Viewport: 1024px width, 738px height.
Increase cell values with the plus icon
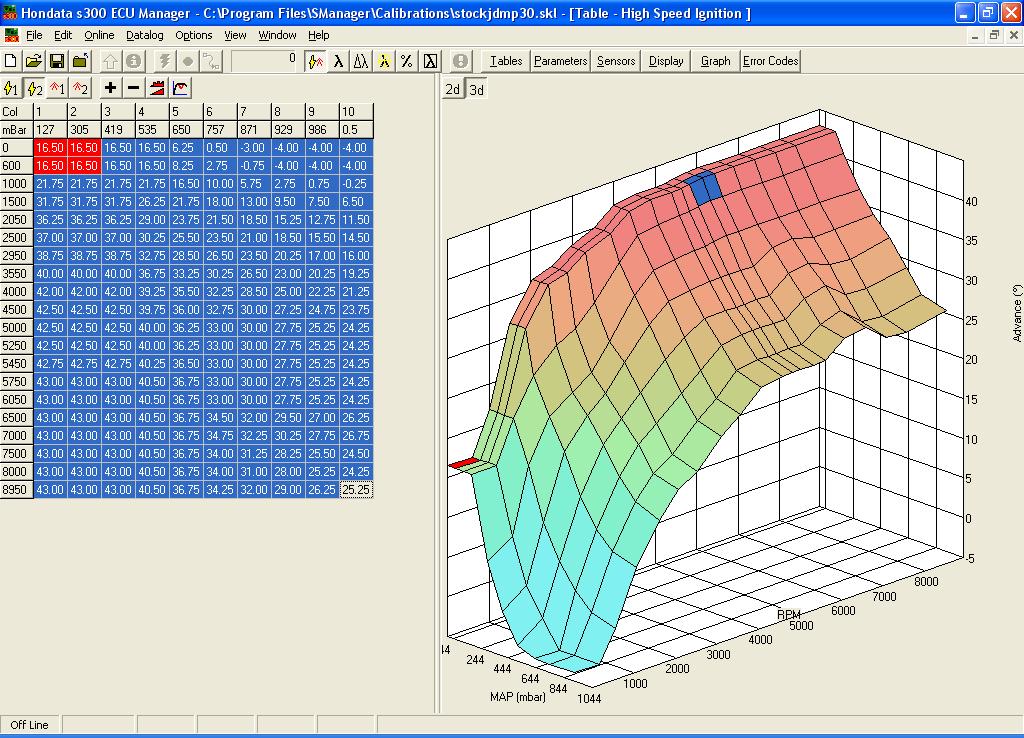point(110,88)
